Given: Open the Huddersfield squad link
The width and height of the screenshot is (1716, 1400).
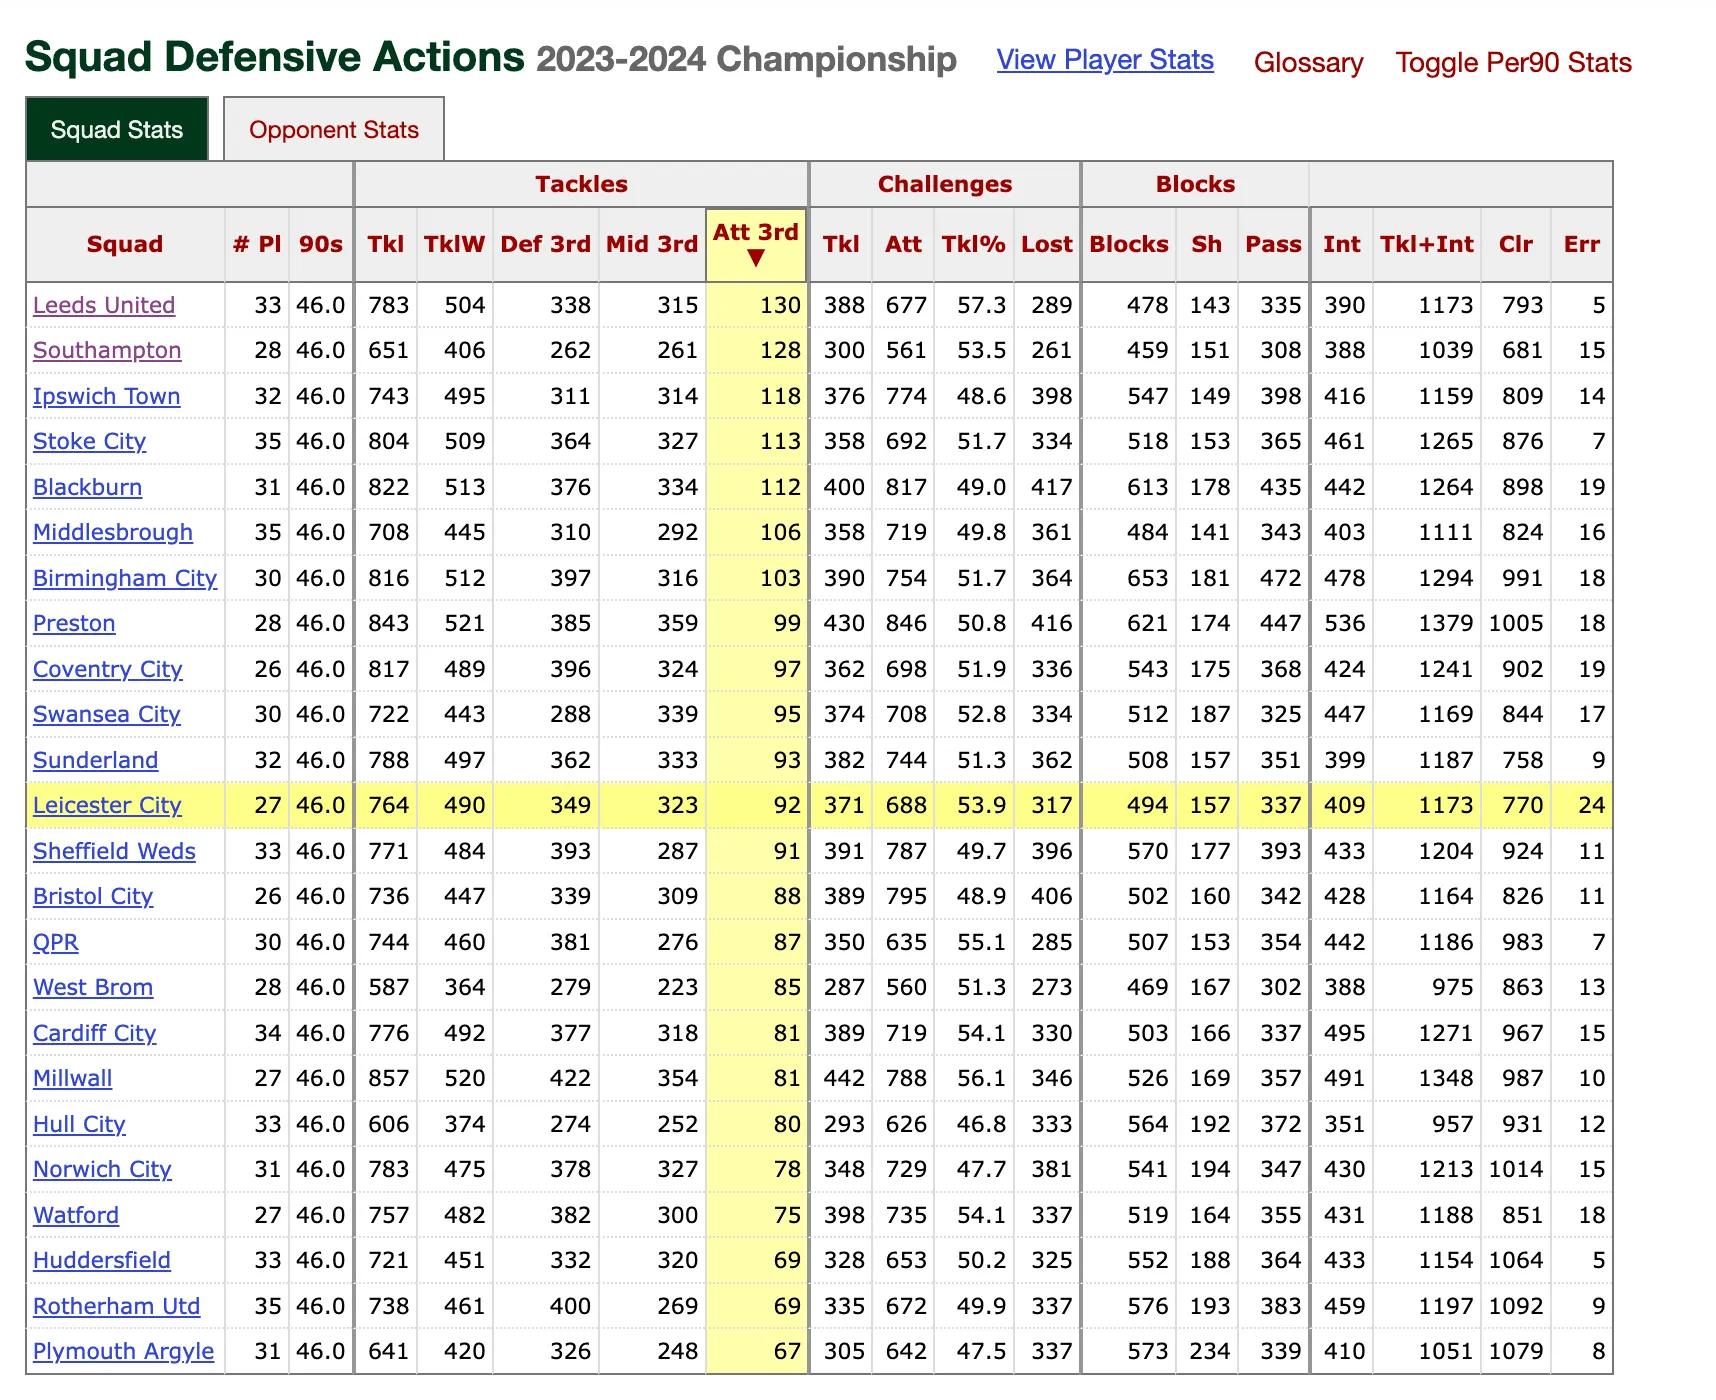Looking at the screenshot, I should pyautogui.click(x=102, y=1260).
